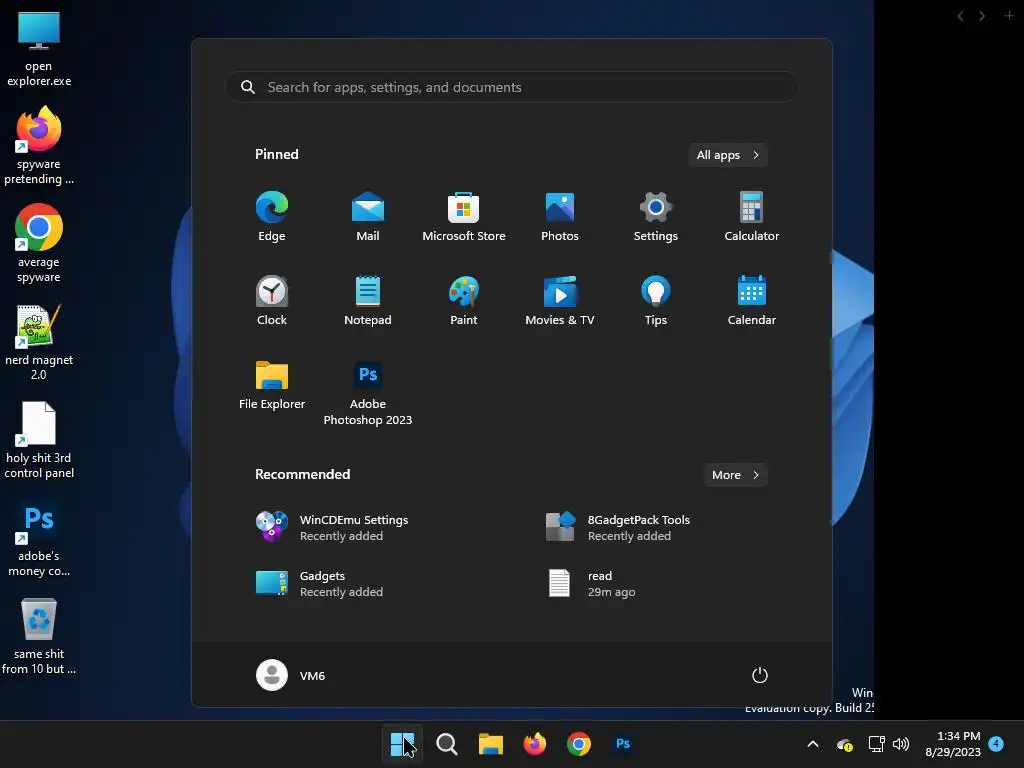Select the Recycle Bin desktop icon
Screen dimensions: 1024x768
pyautogui.click(x=39, y=636)
